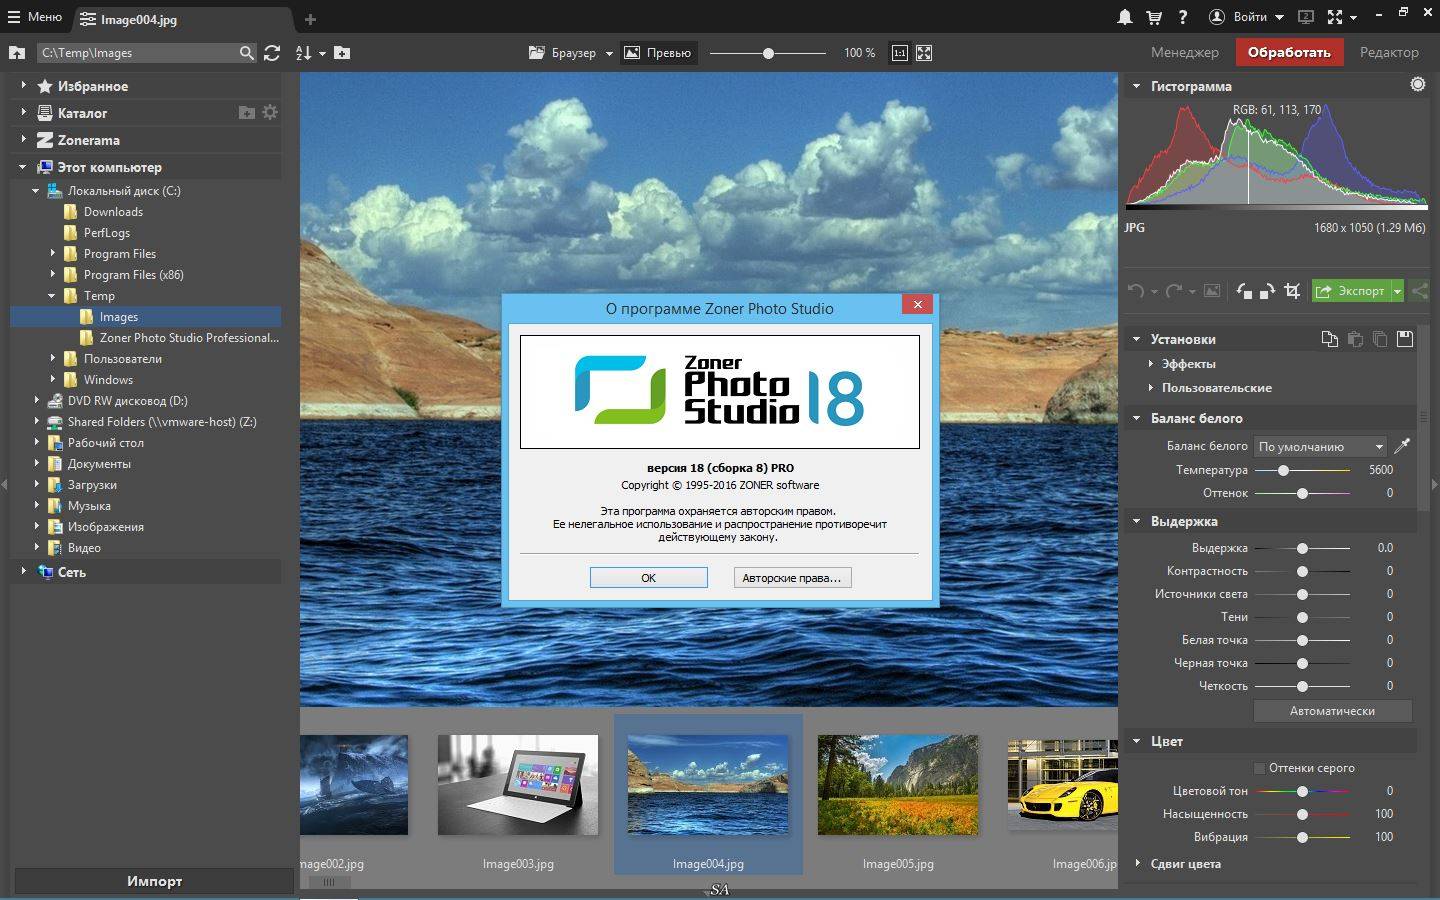Click the search magnifier in path field
This screenshot has width=1440, height=900.
point(247,53)
